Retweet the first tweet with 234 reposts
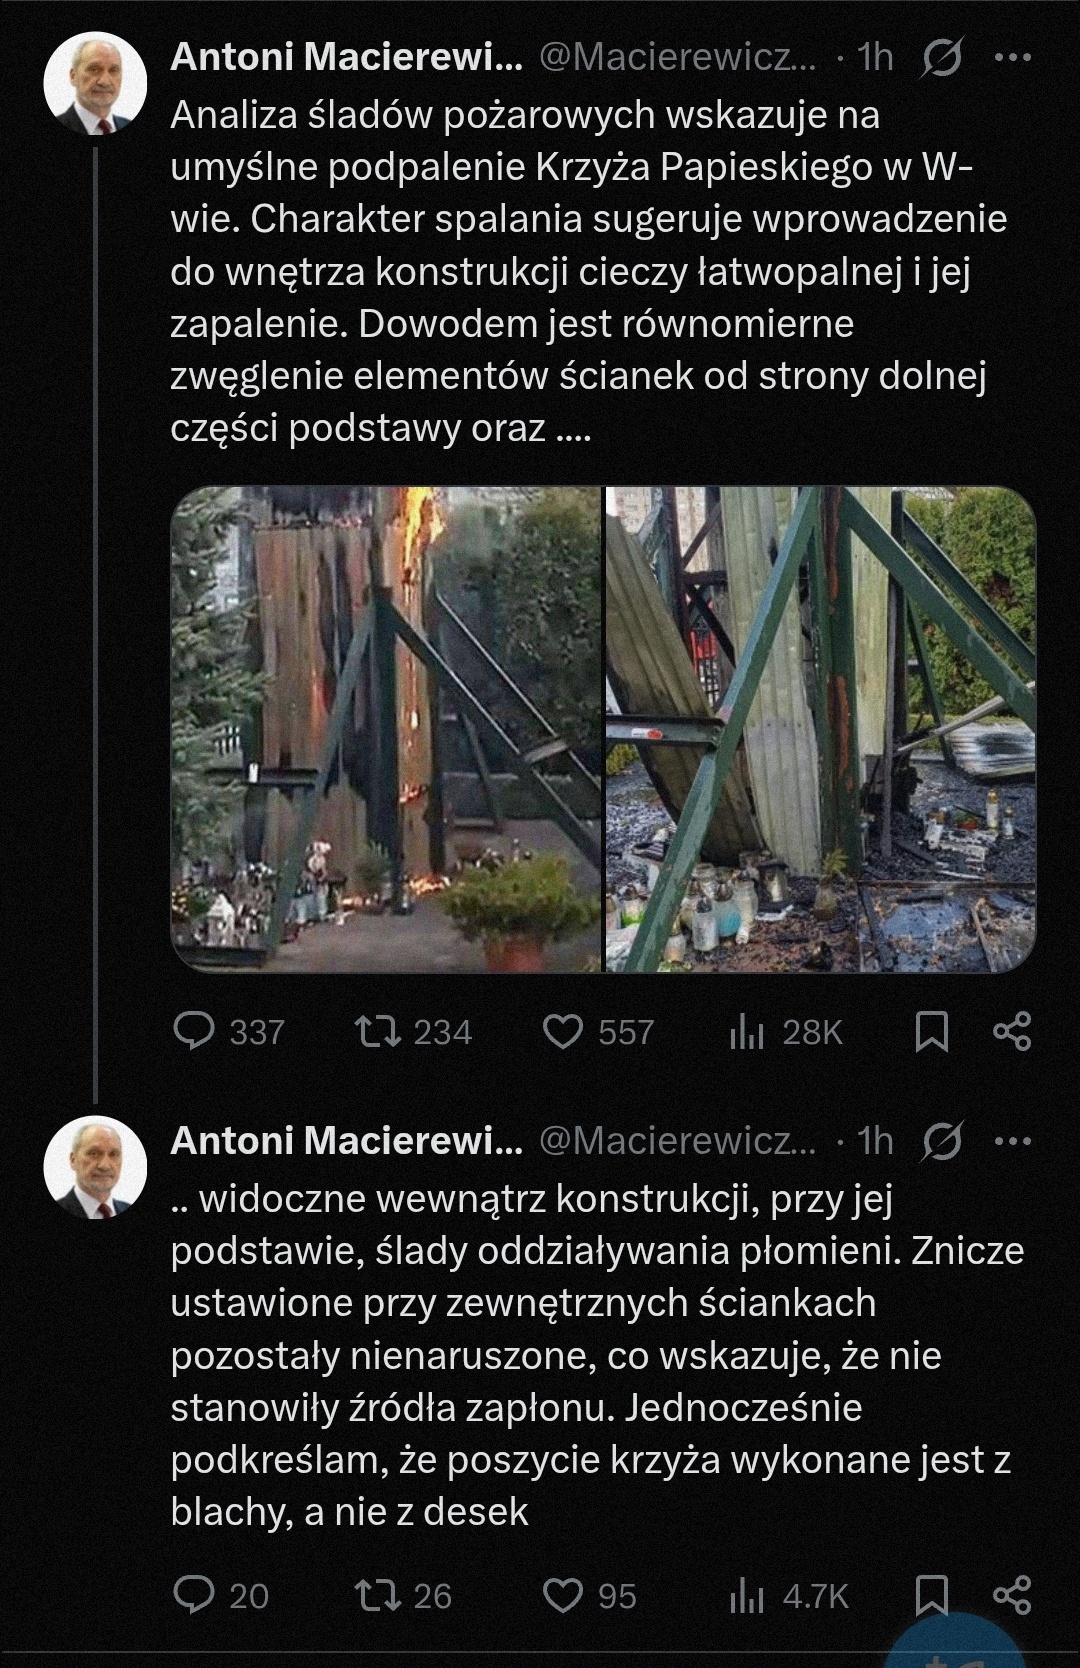The width and height of the screenshot is (1080, 1668). (x=379, y=1031)
